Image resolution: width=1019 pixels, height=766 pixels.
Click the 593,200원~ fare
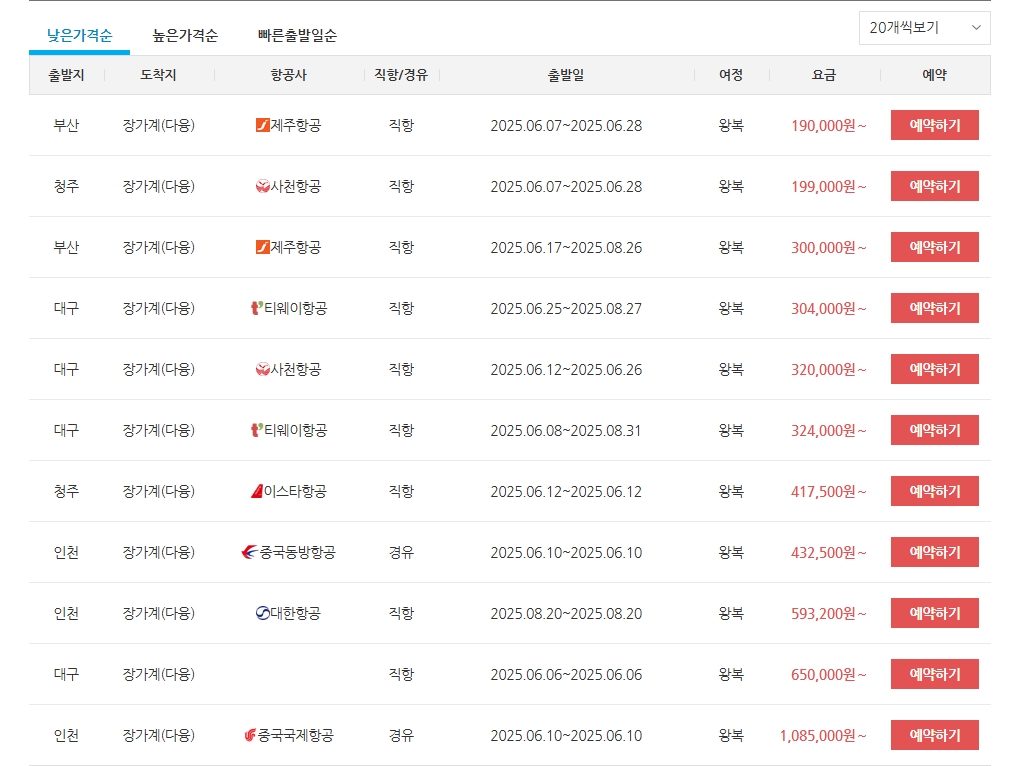(829, 614)
